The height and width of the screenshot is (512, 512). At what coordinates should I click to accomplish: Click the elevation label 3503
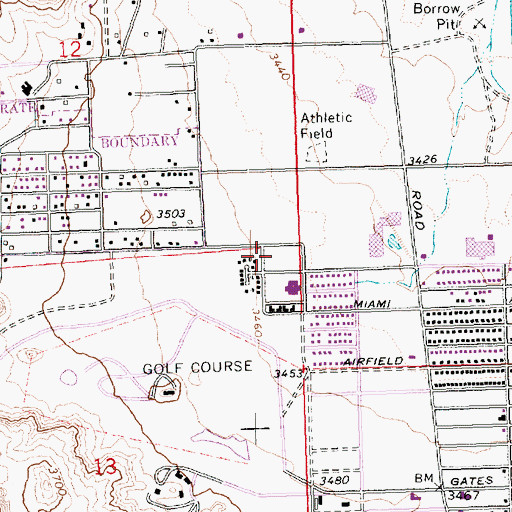[171, 214]
